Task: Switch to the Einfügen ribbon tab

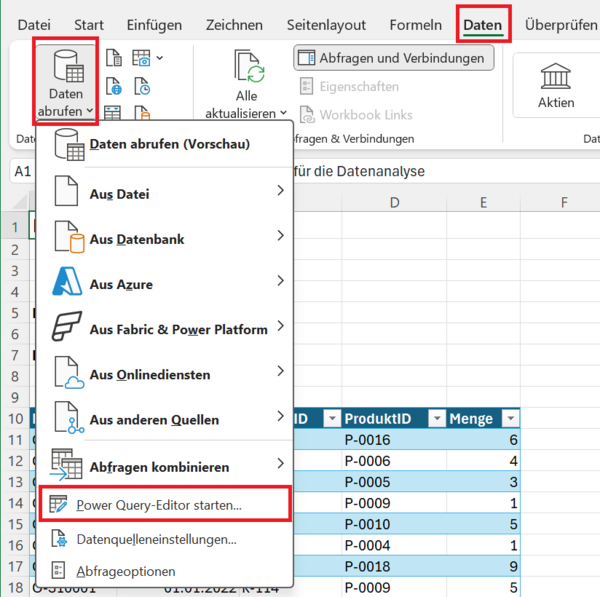Action: 154,24
